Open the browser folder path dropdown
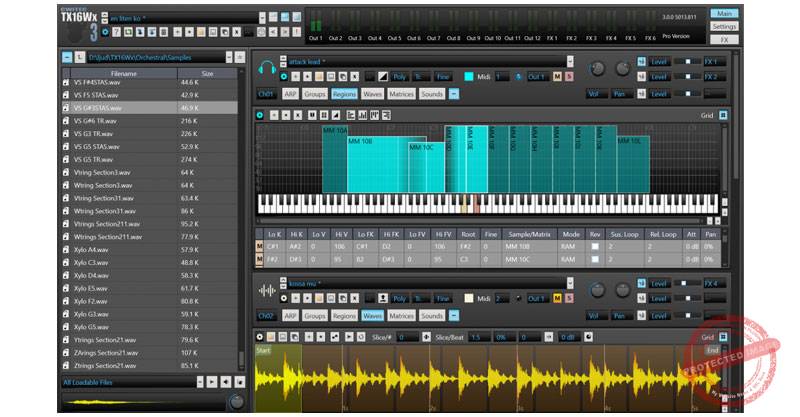Image resolution: width=800 pixels, height=417 pixels. coord(229,57)
